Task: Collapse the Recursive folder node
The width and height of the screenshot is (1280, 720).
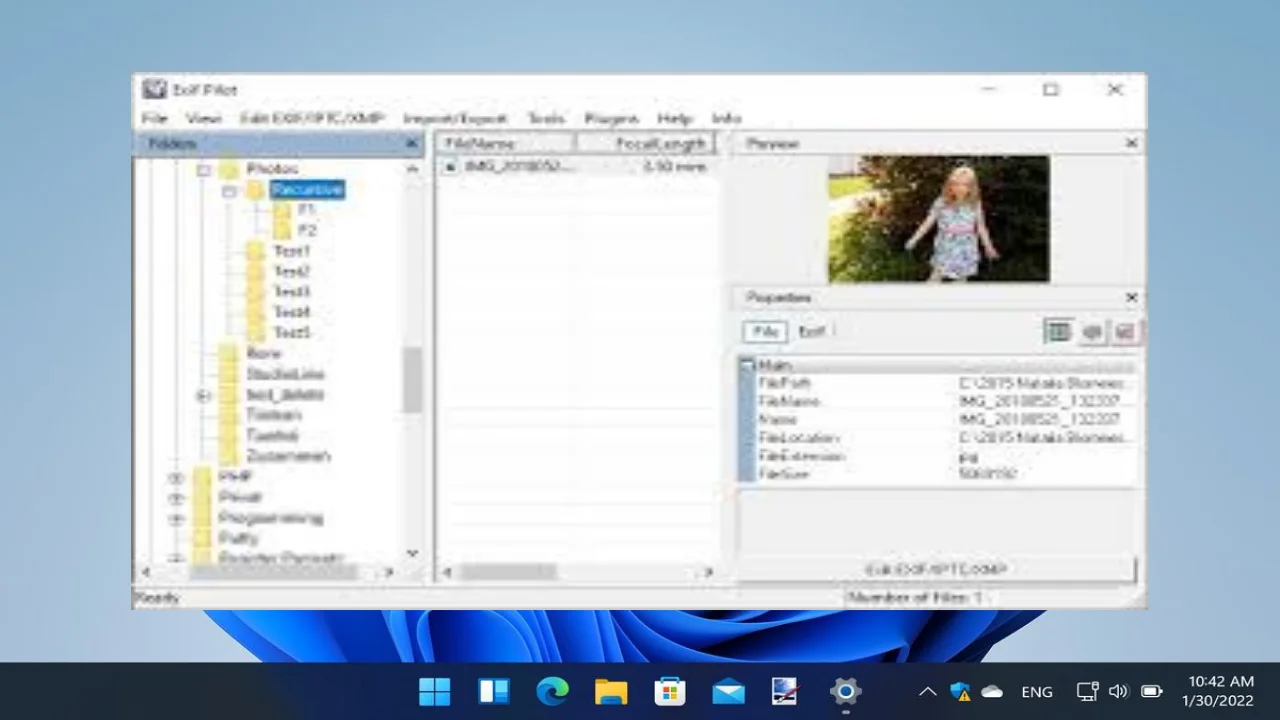Action: [230, 190]
